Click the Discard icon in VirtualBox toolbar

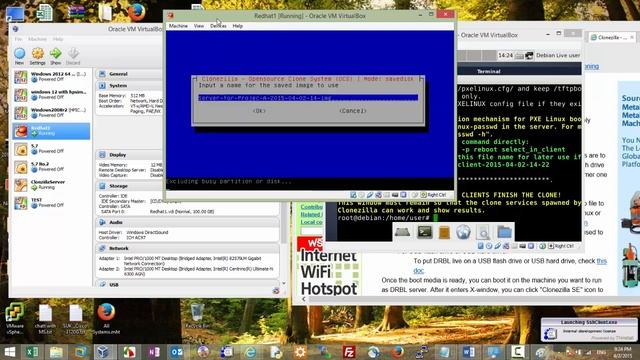point(73,56)
